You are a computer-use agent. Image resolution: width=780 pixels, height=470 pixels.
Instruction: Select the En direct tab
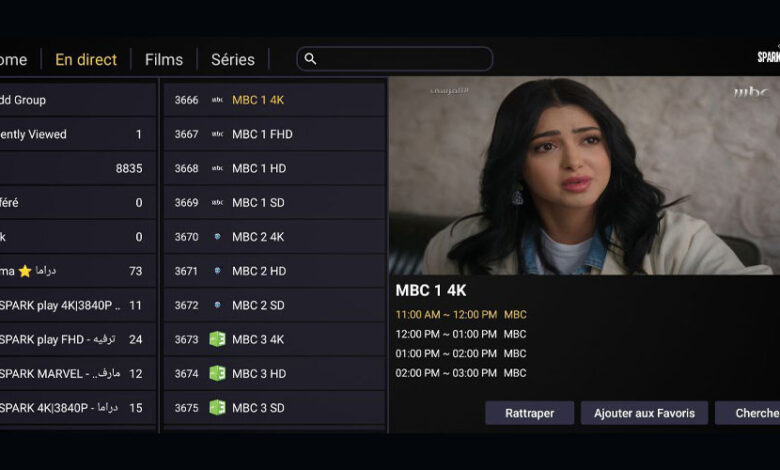[86, 60]
